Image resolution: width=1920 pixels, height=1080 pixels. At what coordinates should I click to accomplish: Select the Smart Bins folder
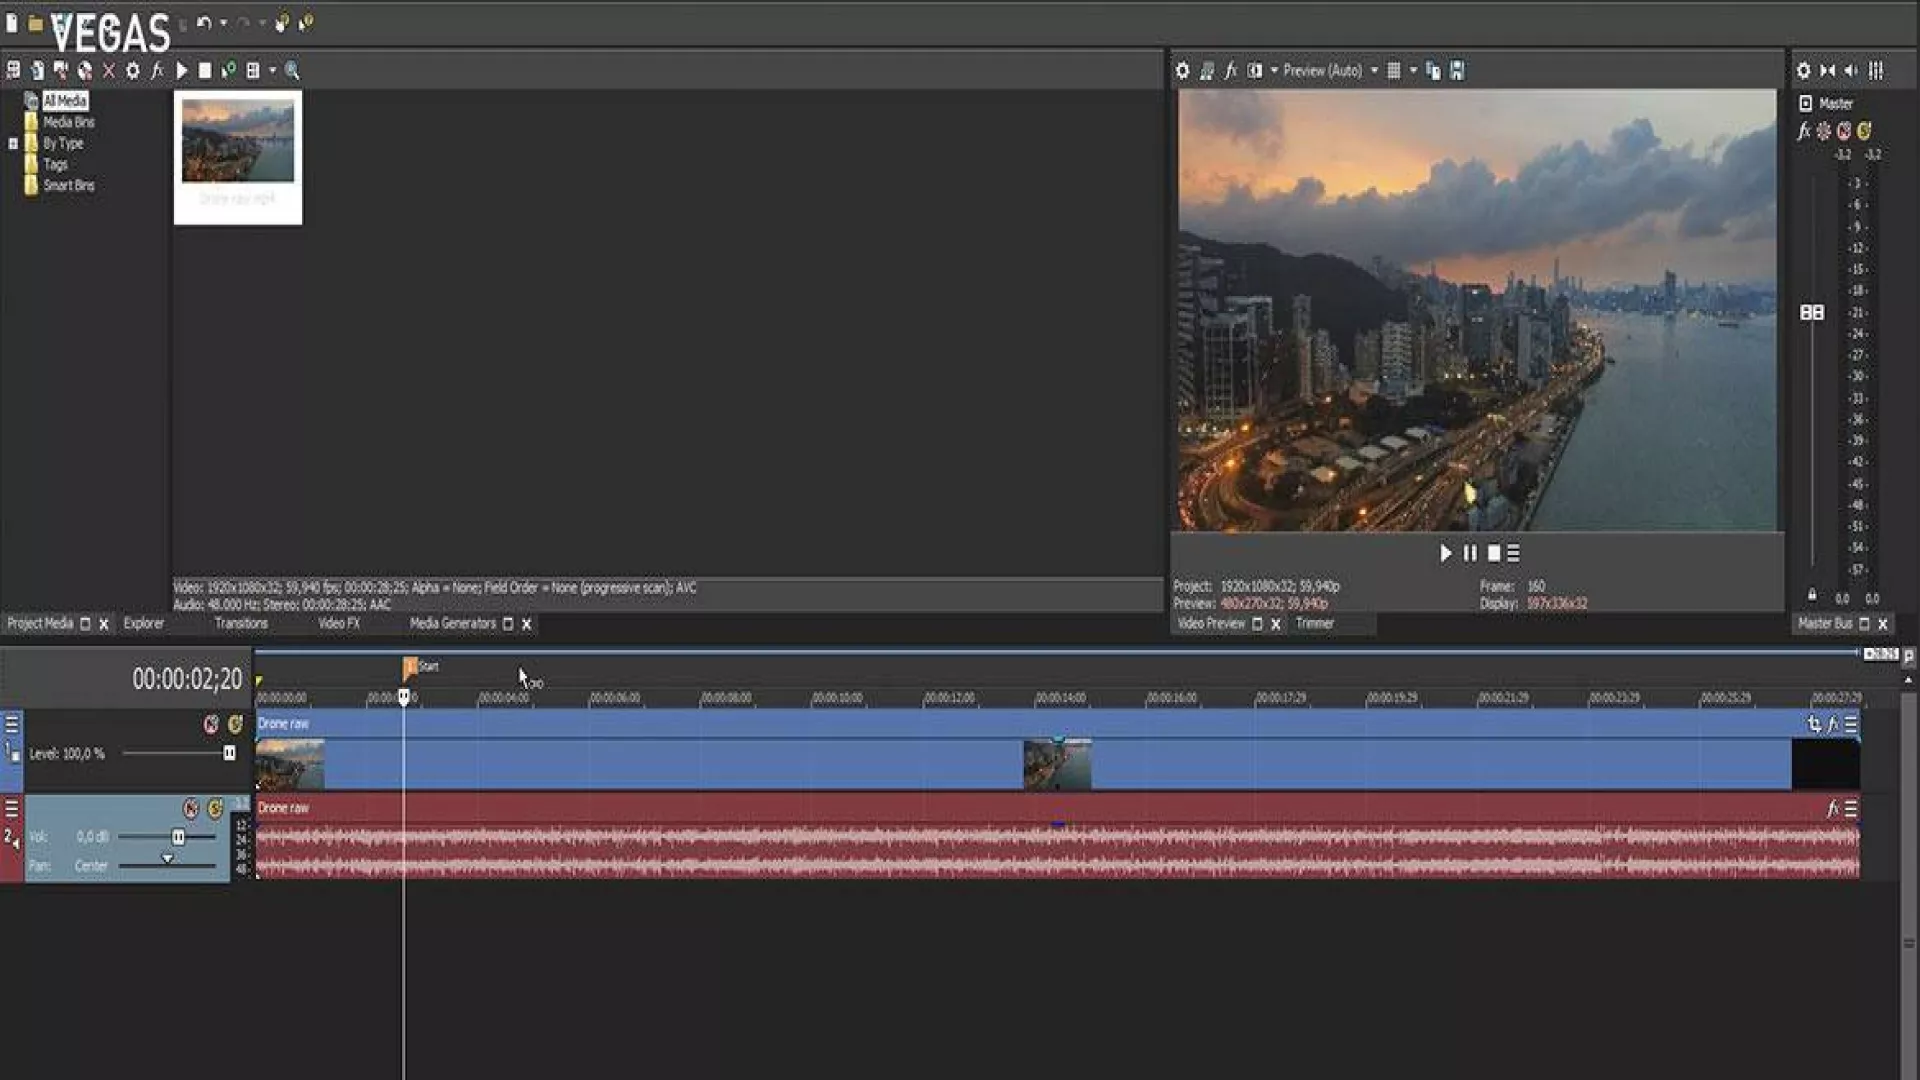coord(68,185)
